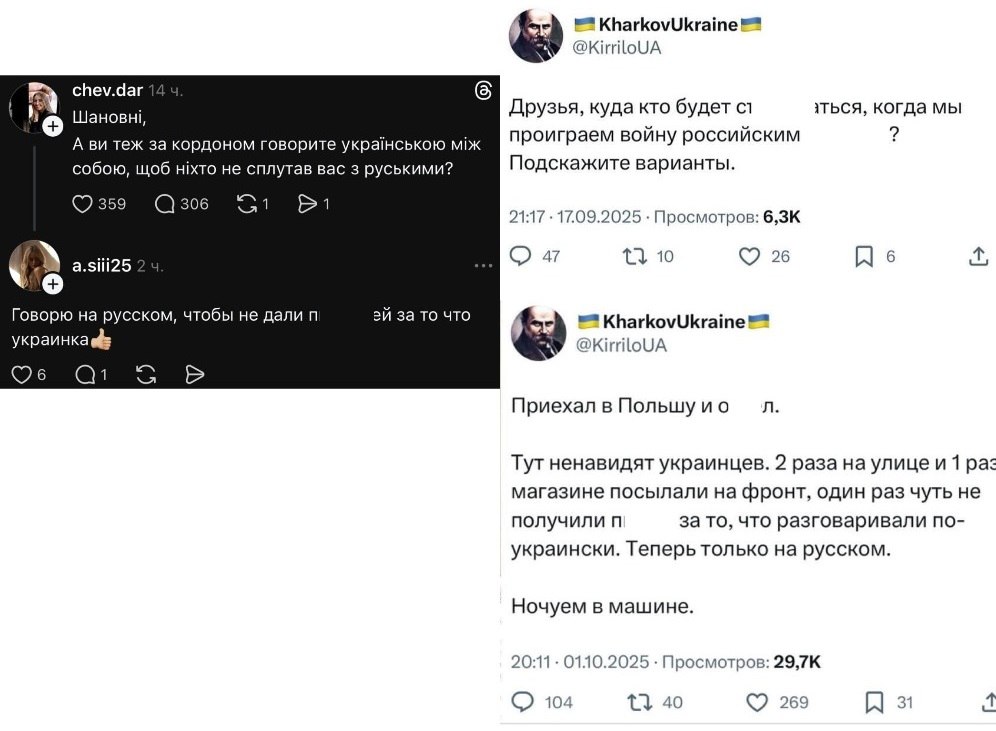
Task: Bookmark the 17.09.2025 tweet
Action: [864, 256]
